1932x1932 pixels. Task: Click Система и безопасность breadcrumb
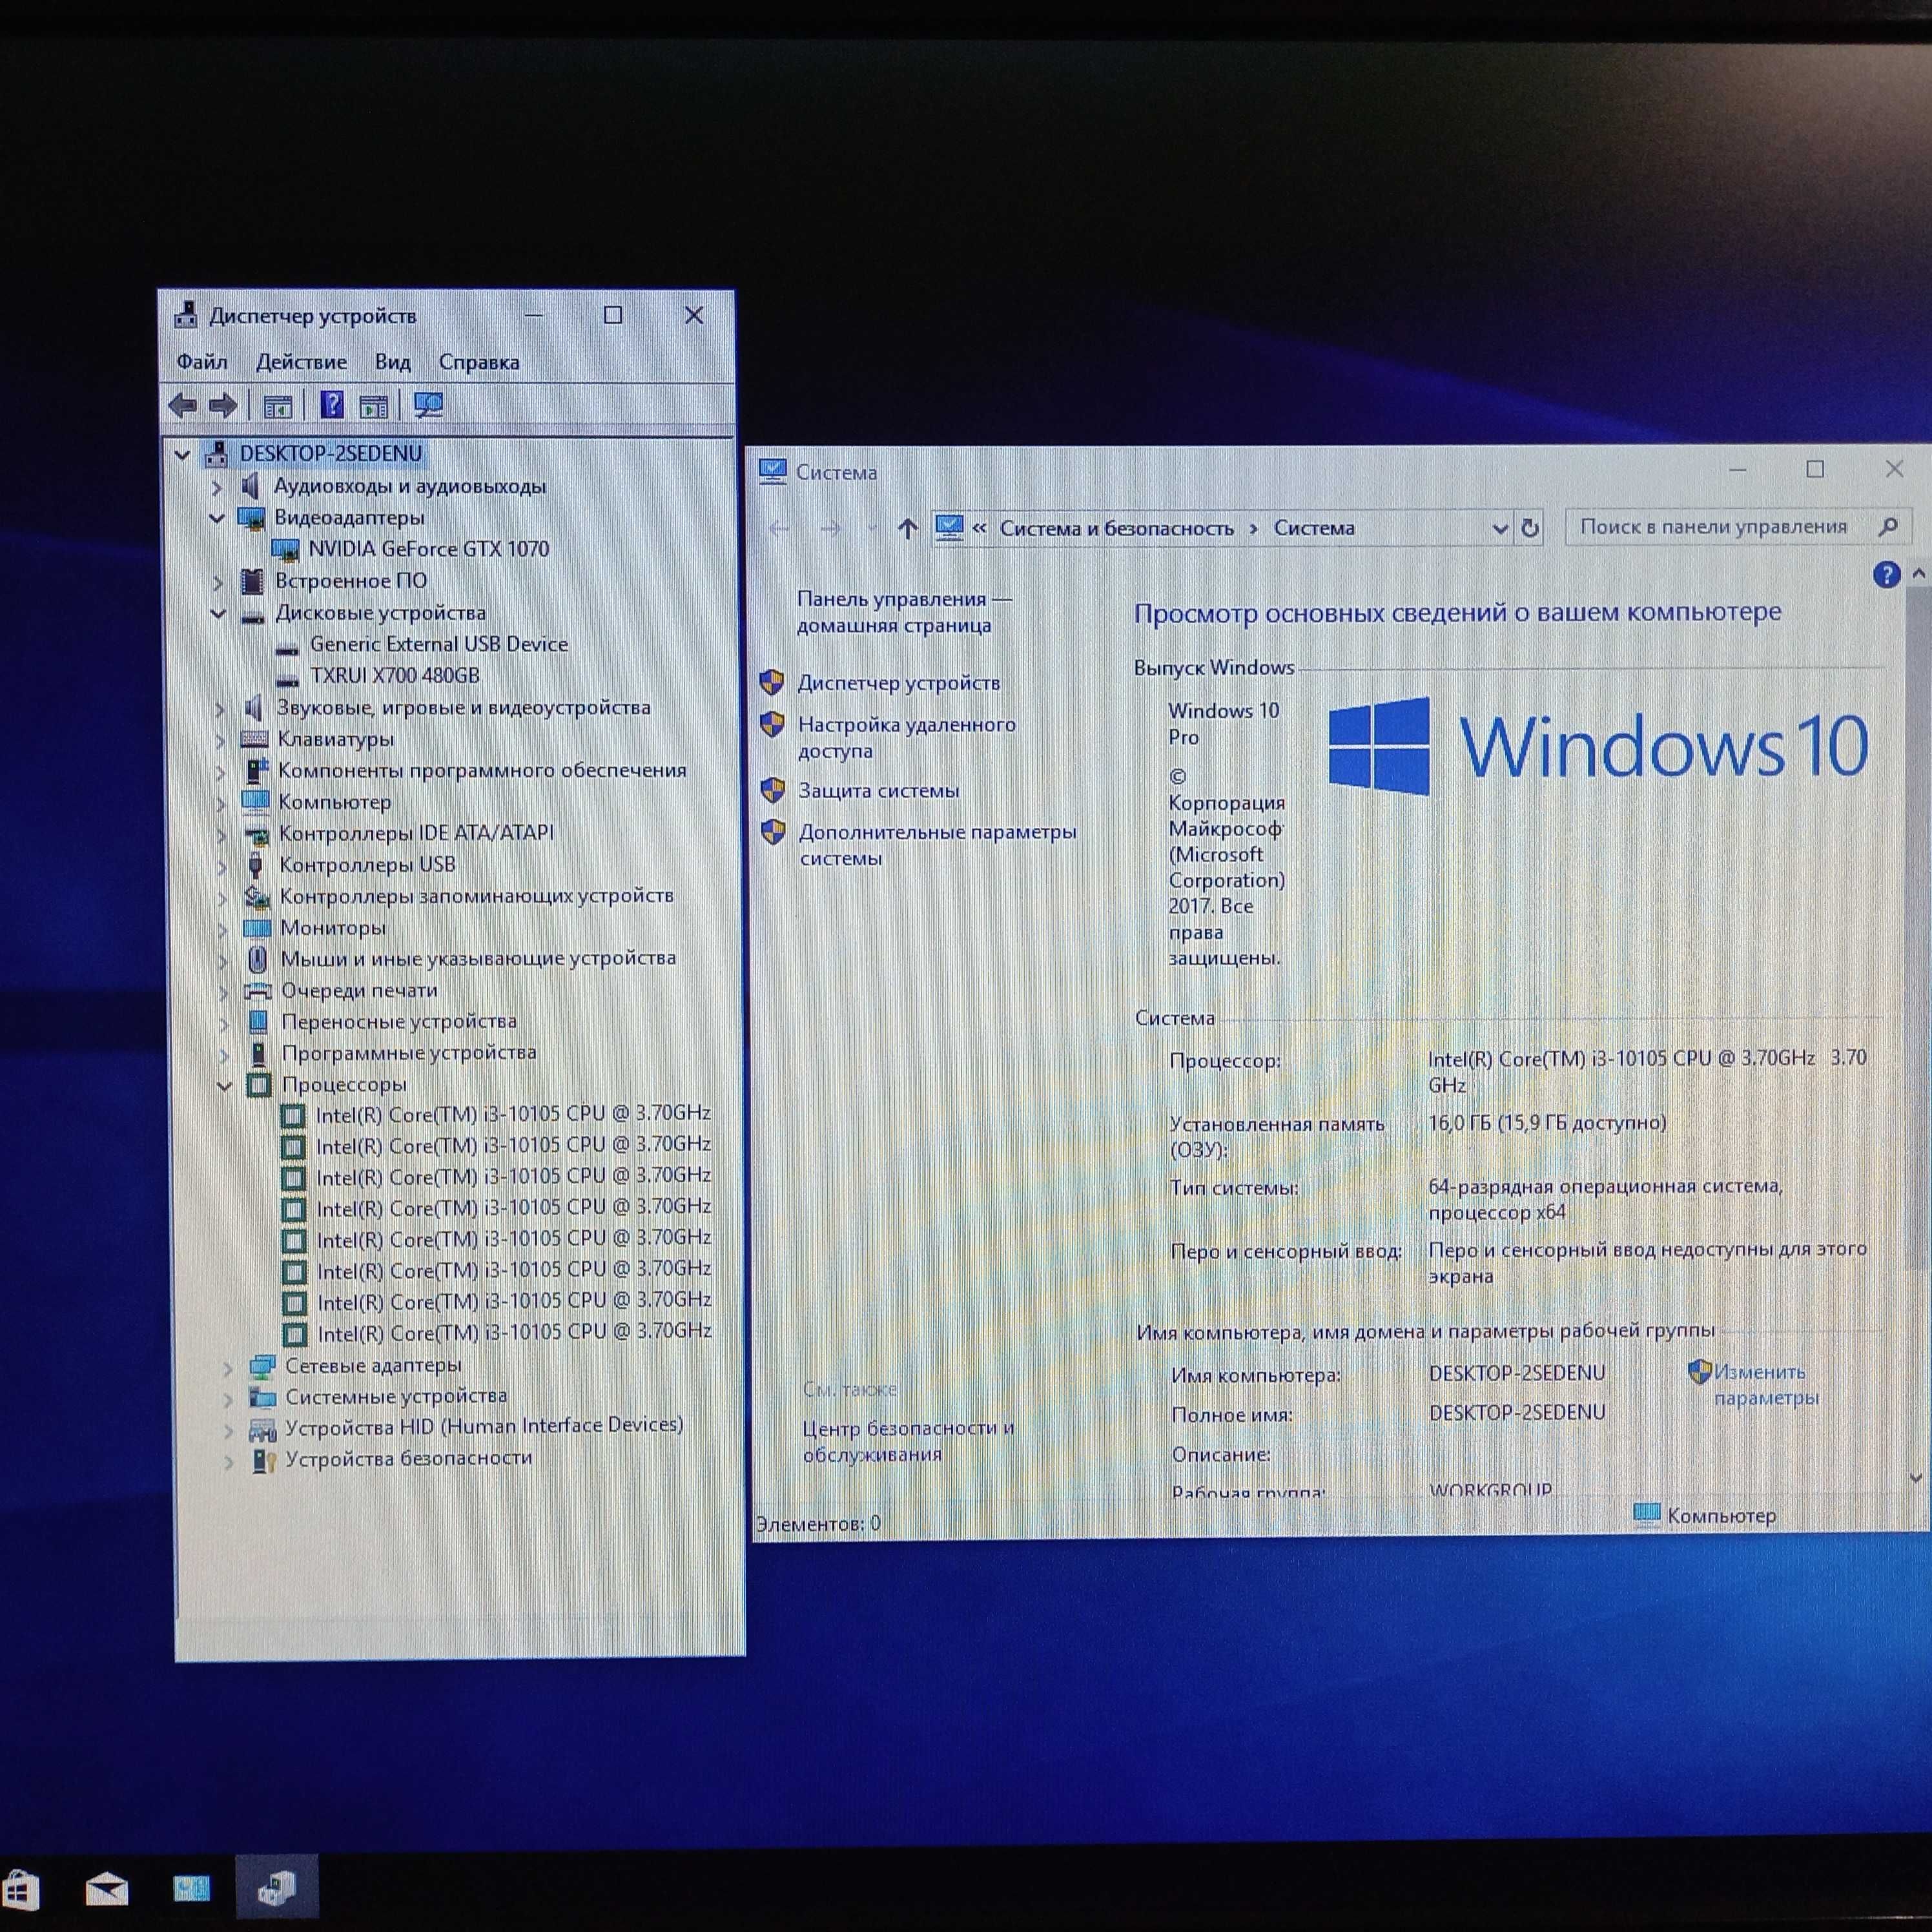point(1116,528)
